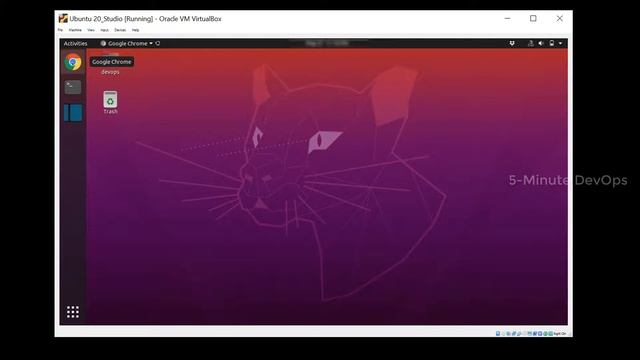Open the VirtualBox View menu
Viewport: 640px width, 360px height.
tap(91, 30)
